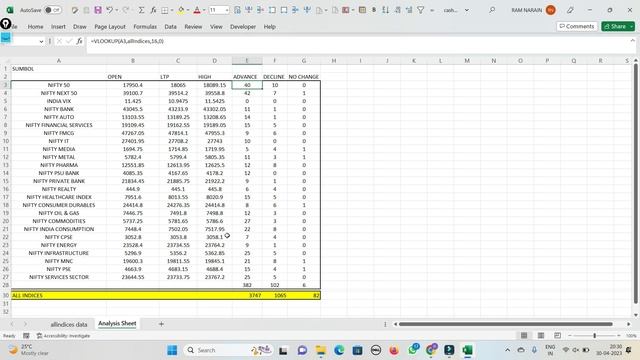Viewport: 640px width, 360px height.
Task: Select the NIFTY BANK cell
Action: [59, 109]
